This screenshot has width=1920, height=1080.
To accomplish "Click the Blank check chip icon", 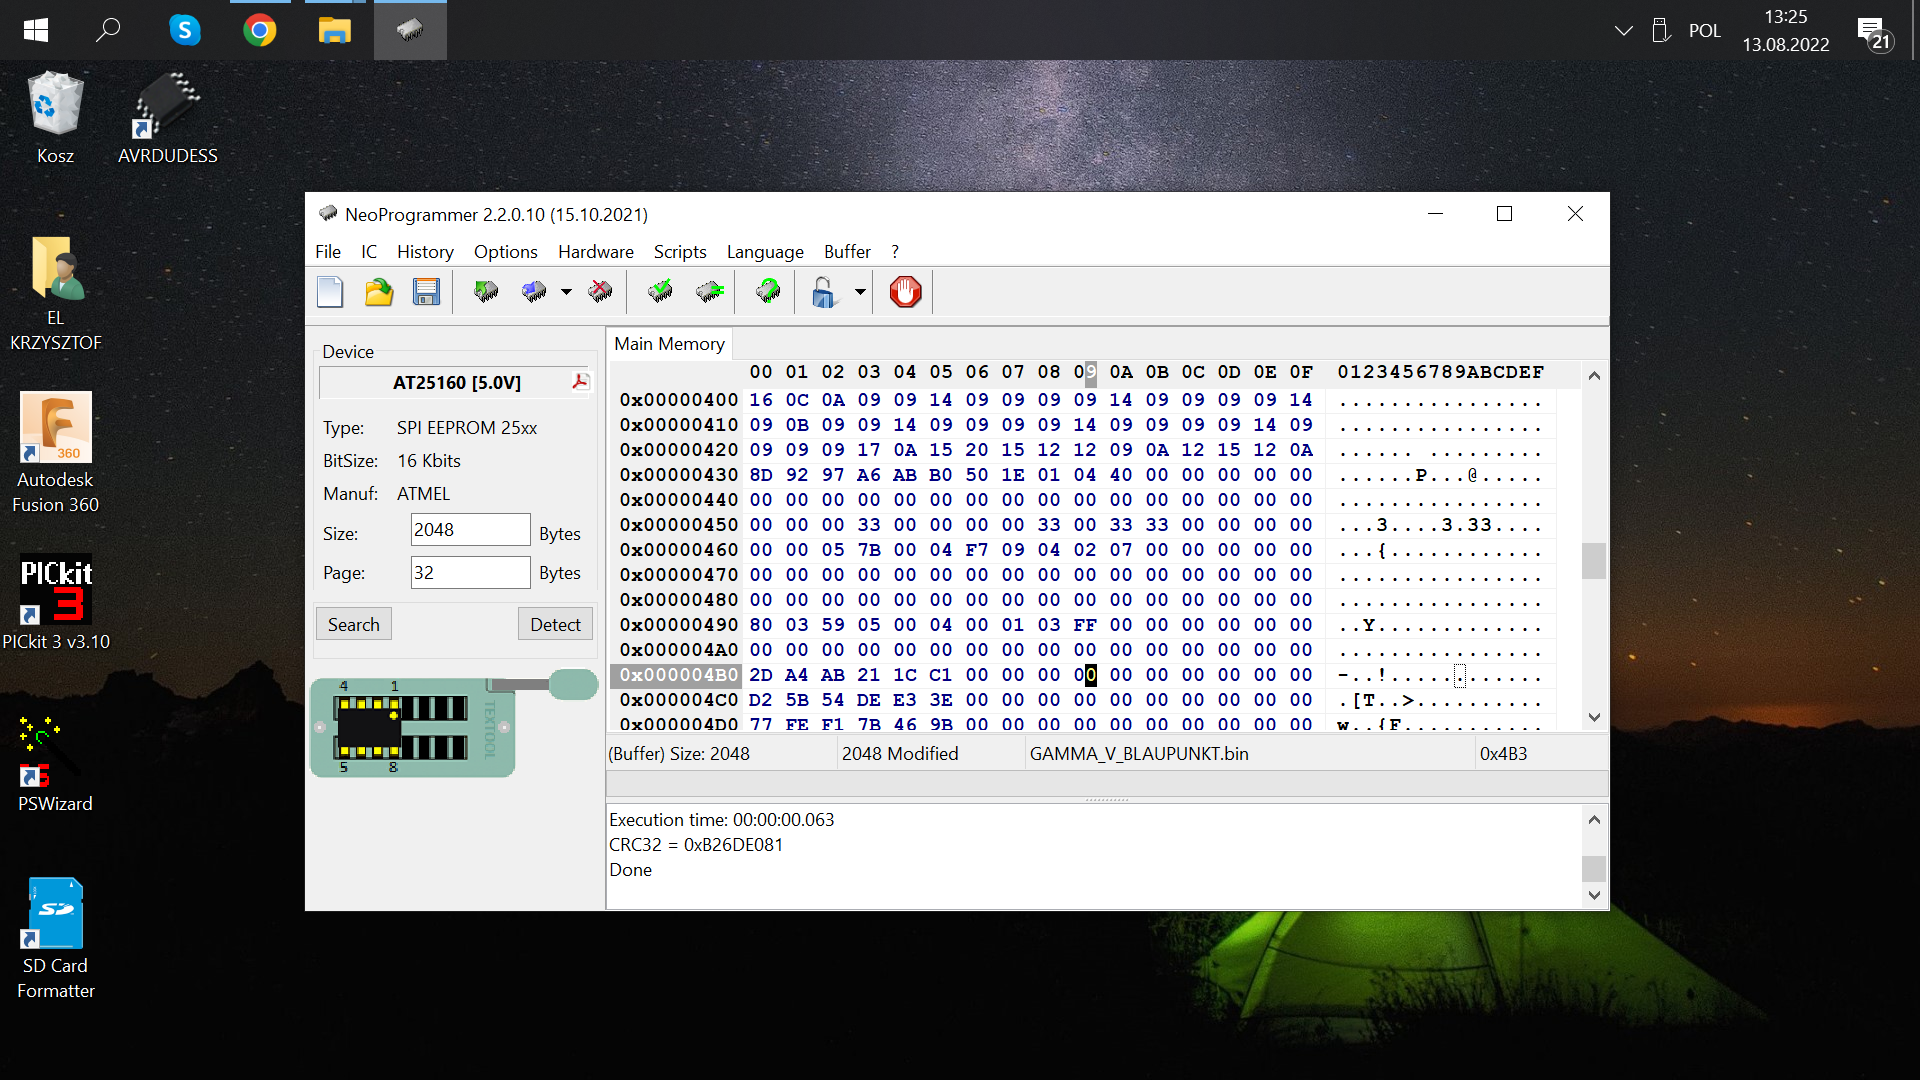I will [710, 292].
